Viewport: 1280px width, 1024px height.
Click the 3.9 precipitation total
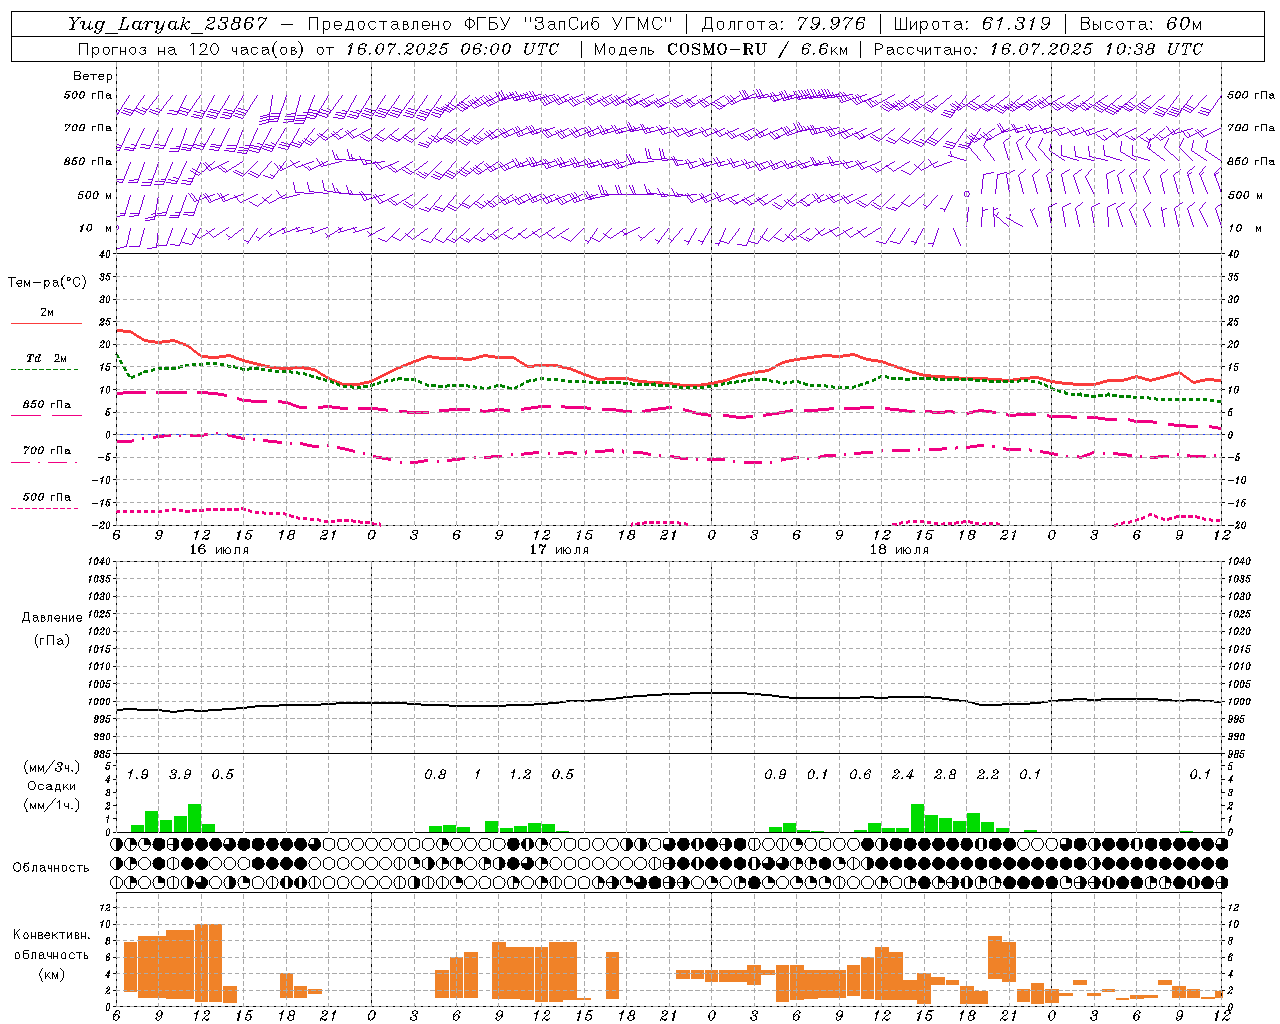point(180,775)
